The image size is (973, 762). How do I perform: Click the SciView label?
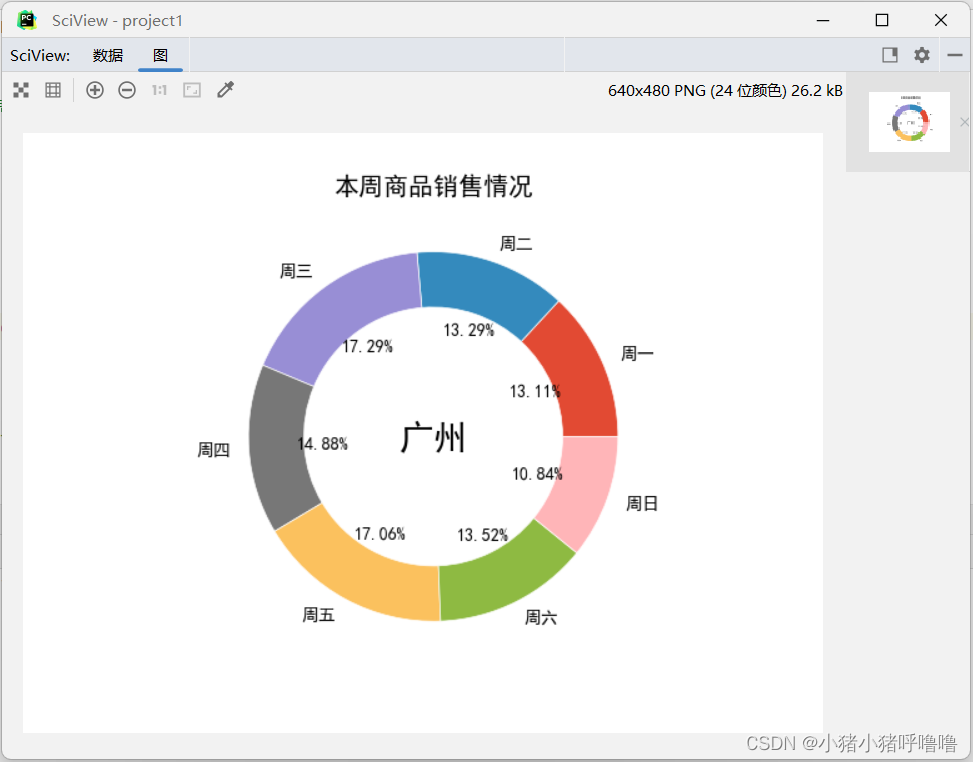click(x=40, y=55)
